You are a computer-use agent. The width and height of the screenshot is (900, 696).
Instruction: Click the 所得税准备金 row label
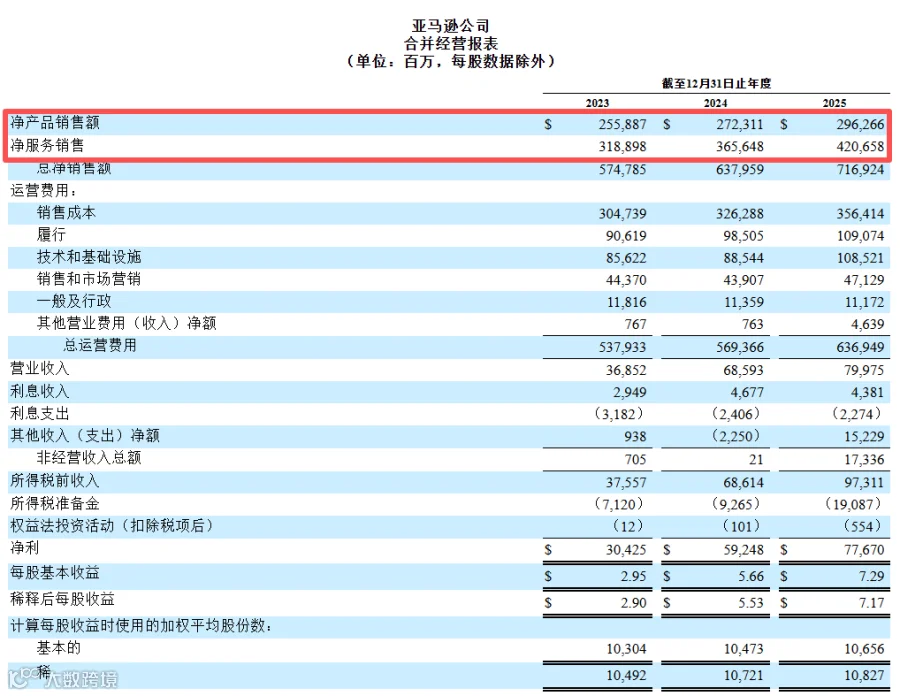tap(55, 503)
